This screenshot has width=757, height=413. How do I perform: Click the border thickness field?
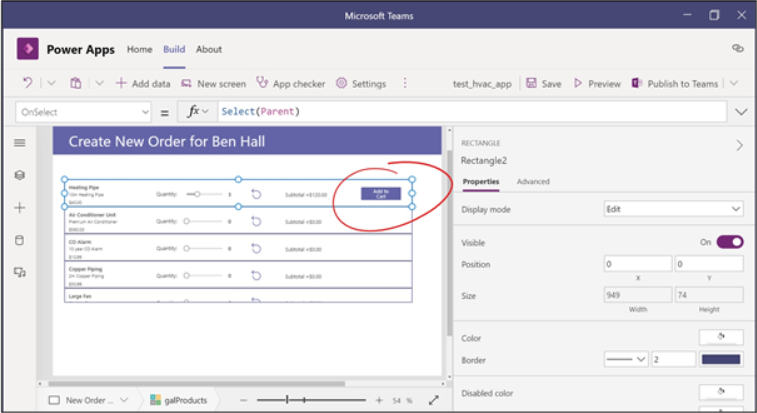pos(673,359)
